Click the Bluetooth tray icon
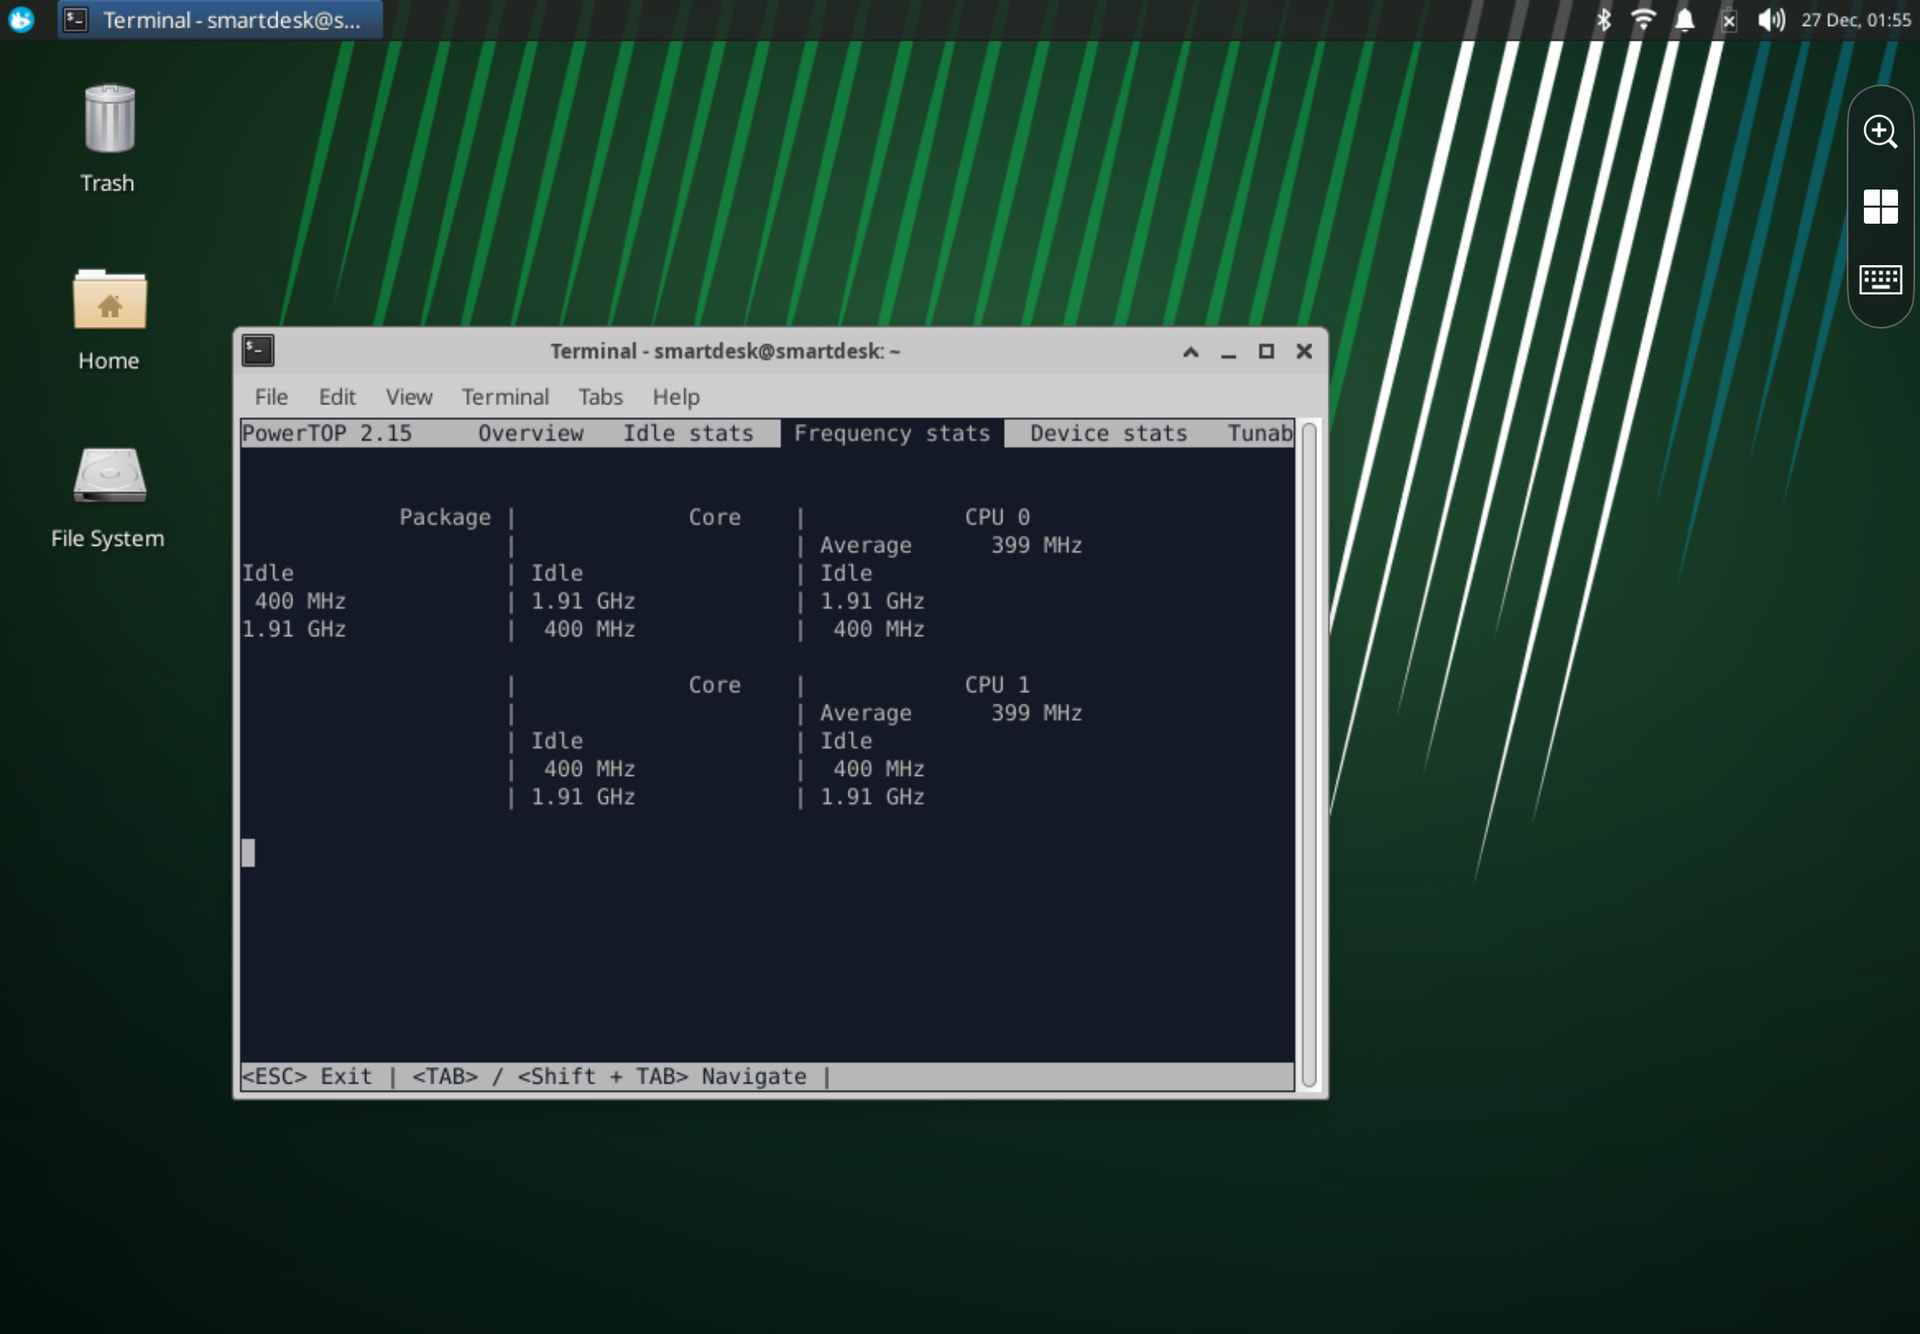The image size is (1920, 1334). tap(1603, 20)
